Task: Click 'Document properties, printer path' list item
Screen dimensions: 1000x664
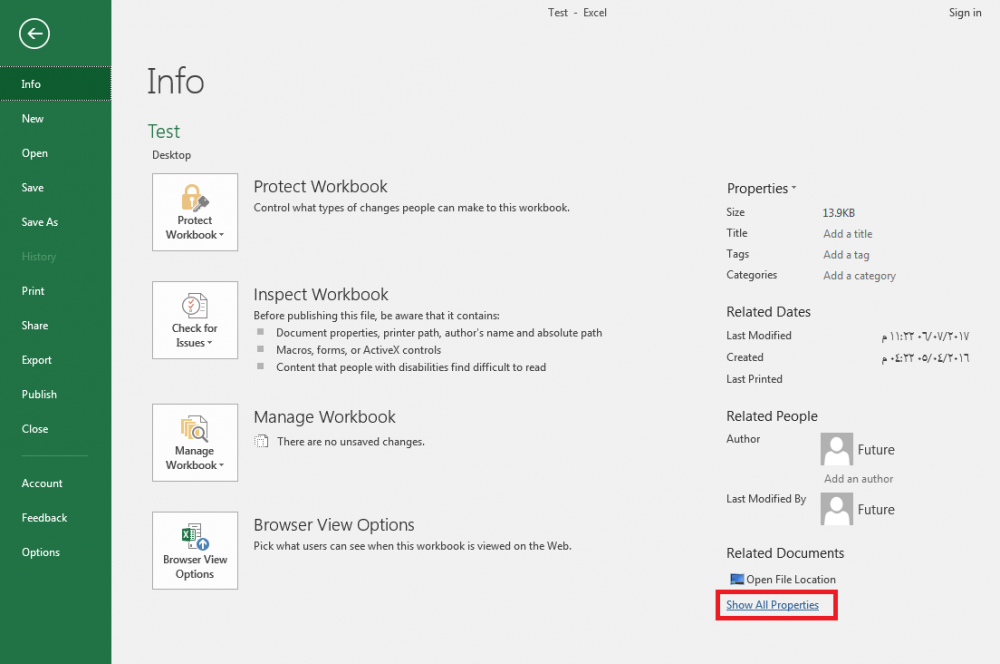Action: coord(439,332)
